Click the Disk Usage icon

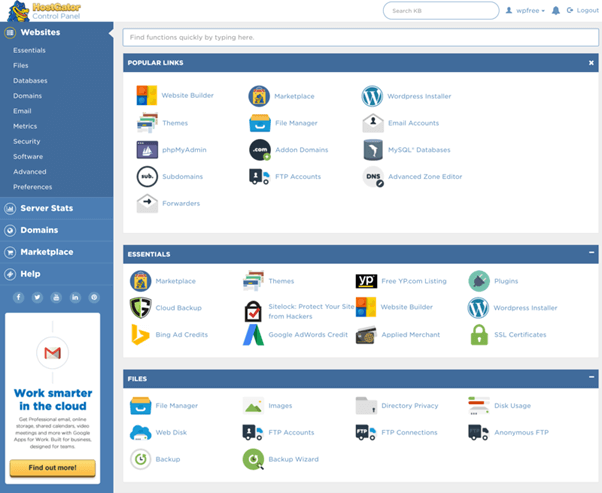(x=479, y=406)
